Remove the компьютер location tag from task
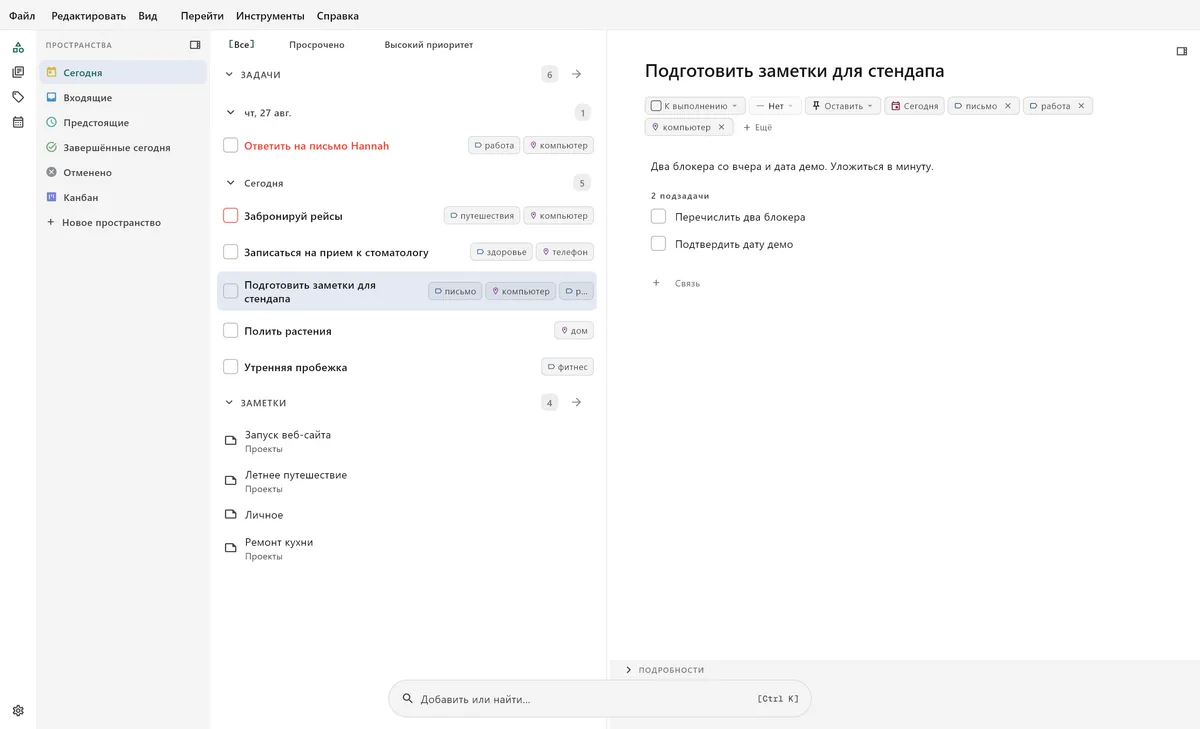 pyautogui.click(x=721, y=127)
